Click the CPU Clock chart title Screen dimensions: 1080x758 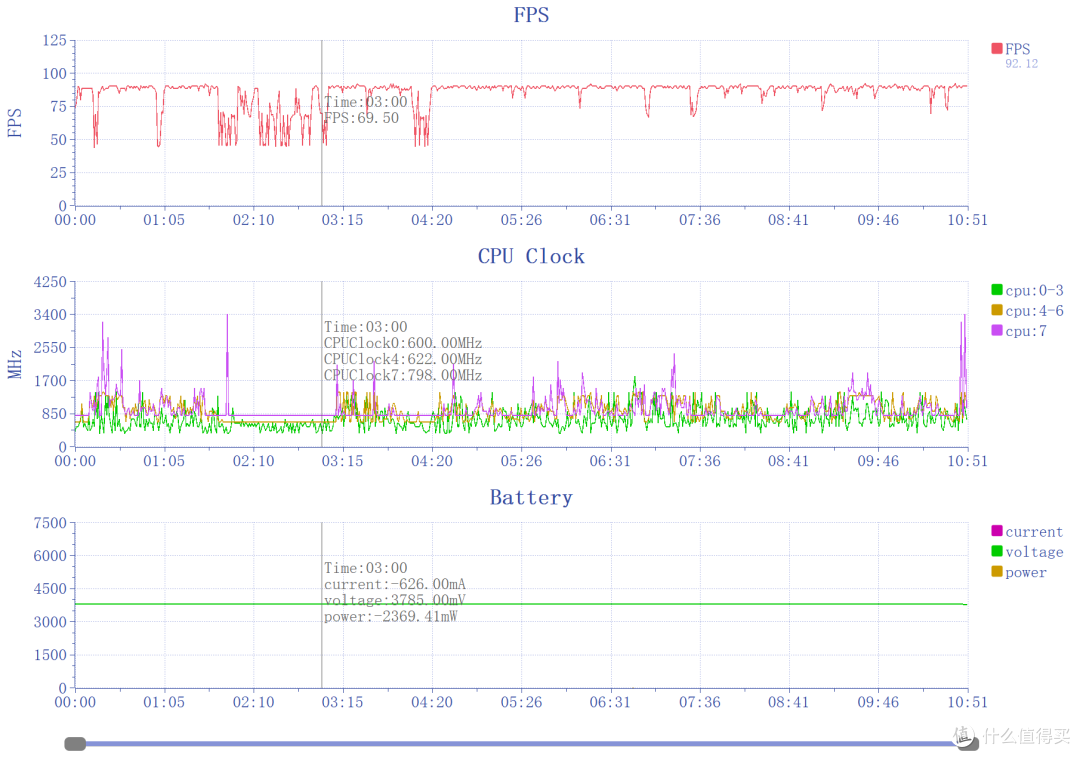coord(531,256)
